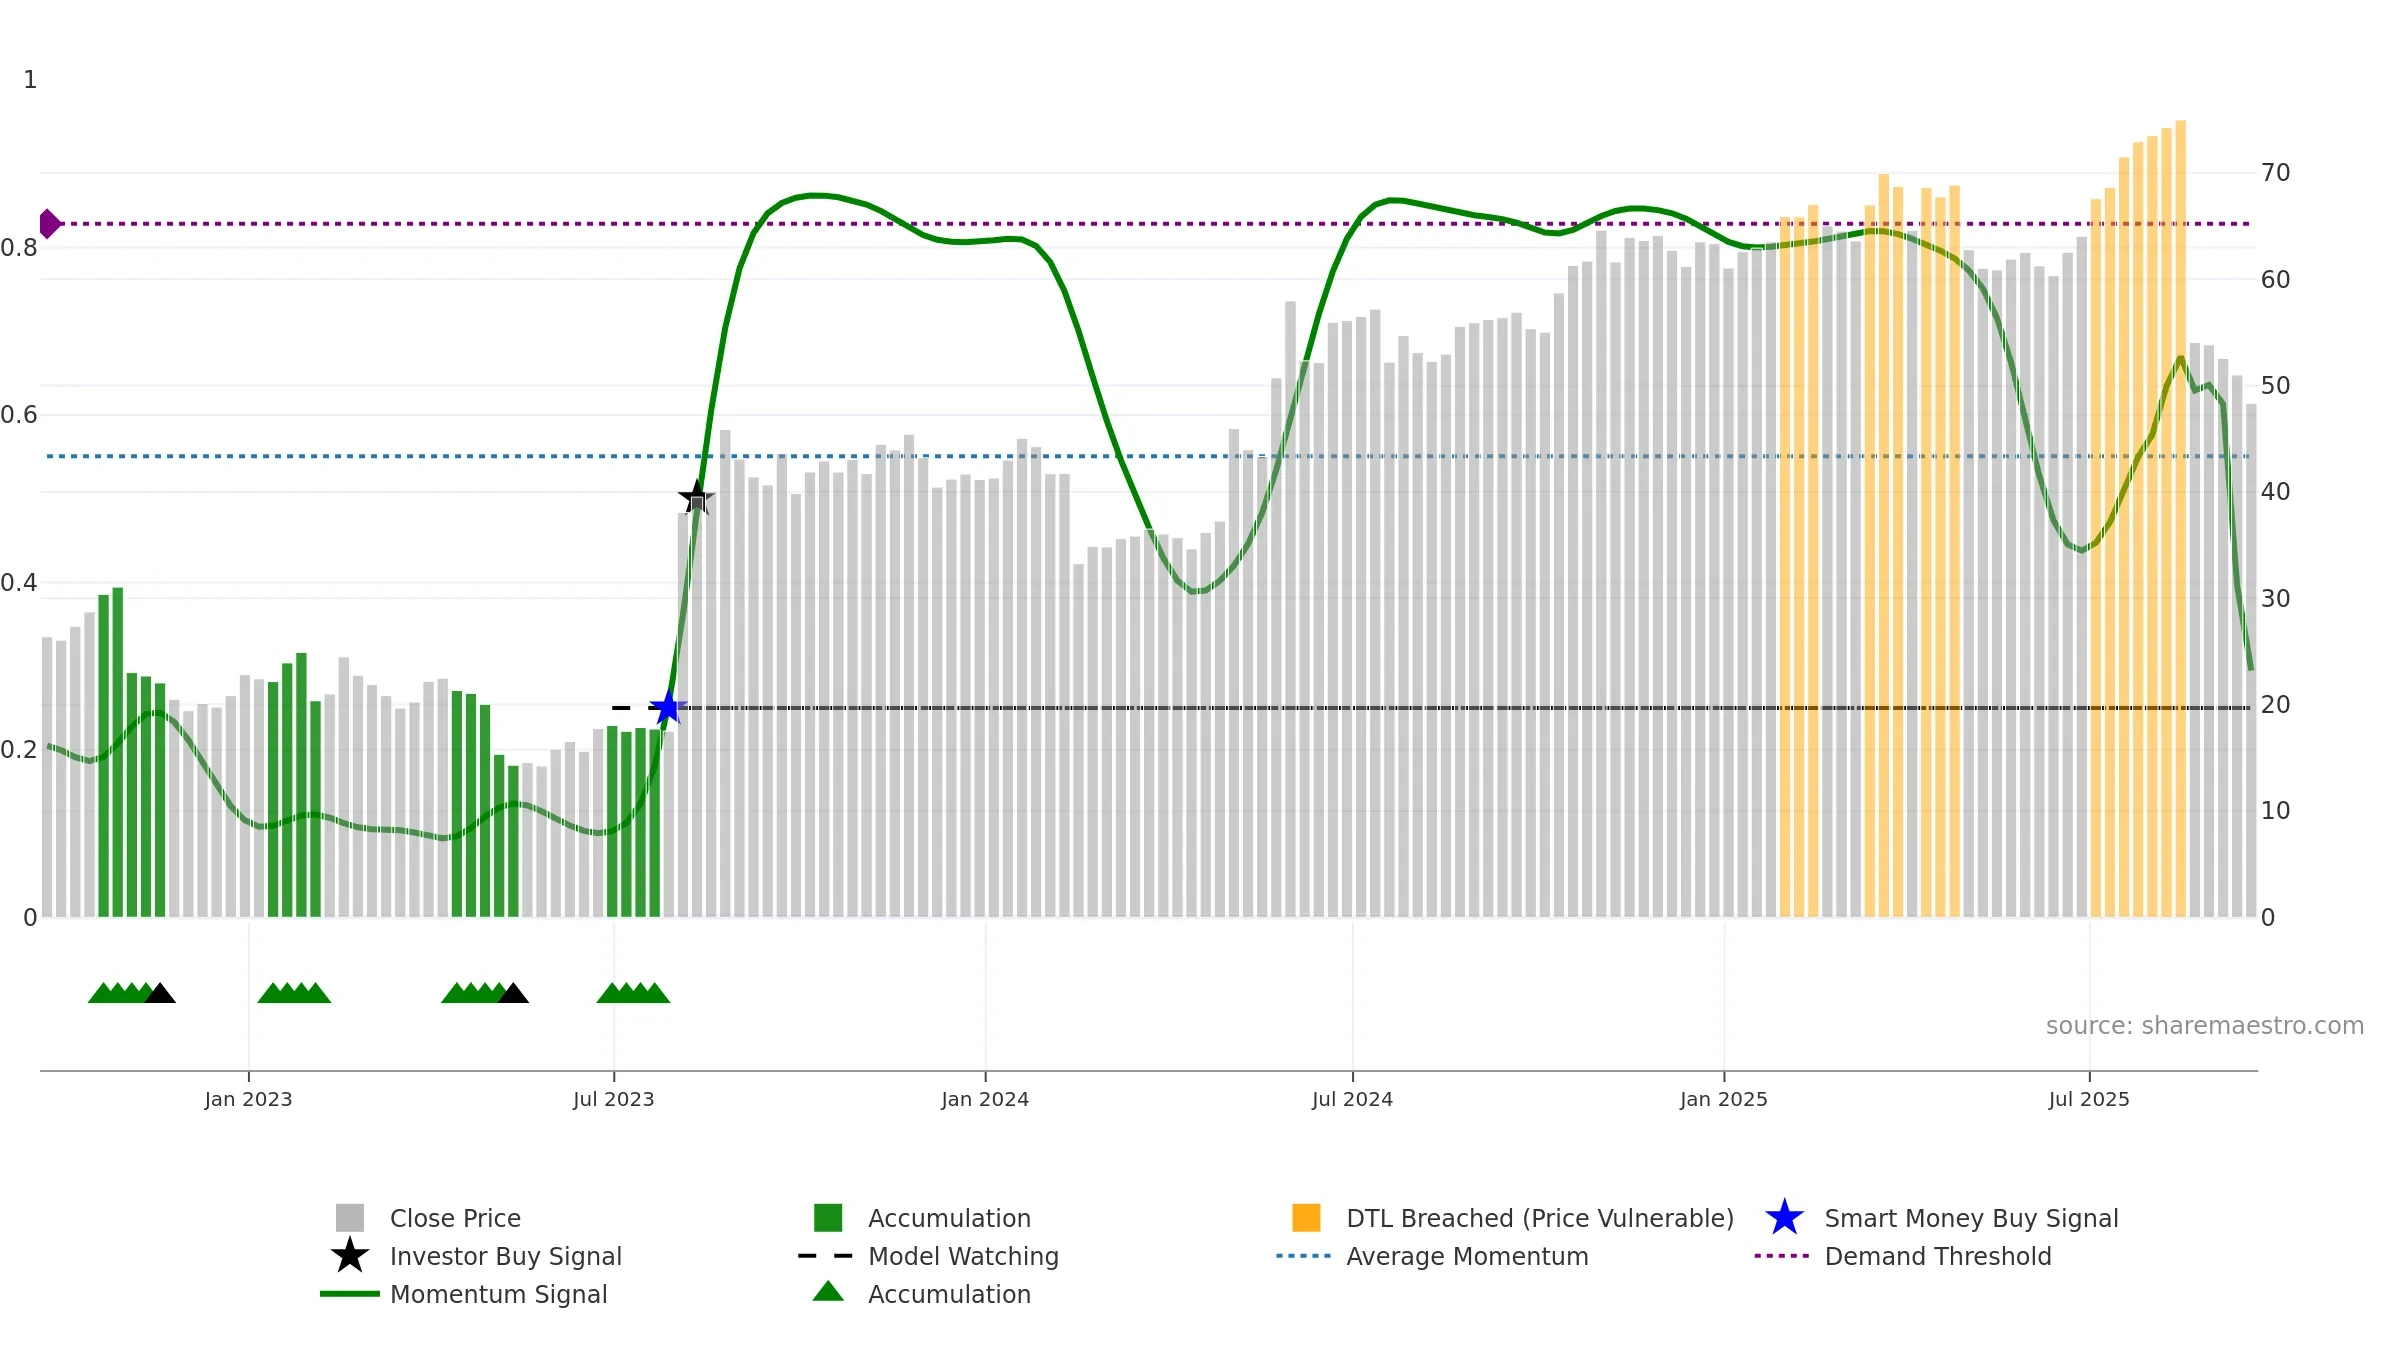Click the blue Smart Money Buy Signal star on chart

click(x=666, y=708)
